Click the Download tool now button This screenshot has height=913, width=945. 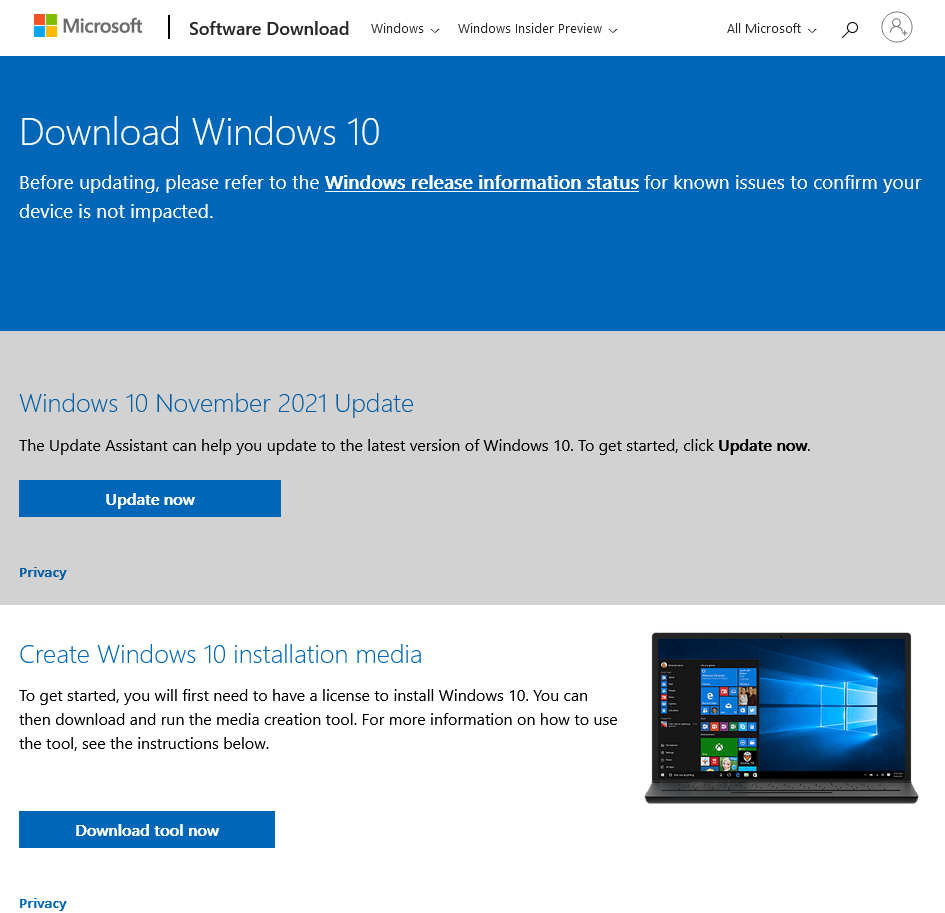tap(146, 829)
